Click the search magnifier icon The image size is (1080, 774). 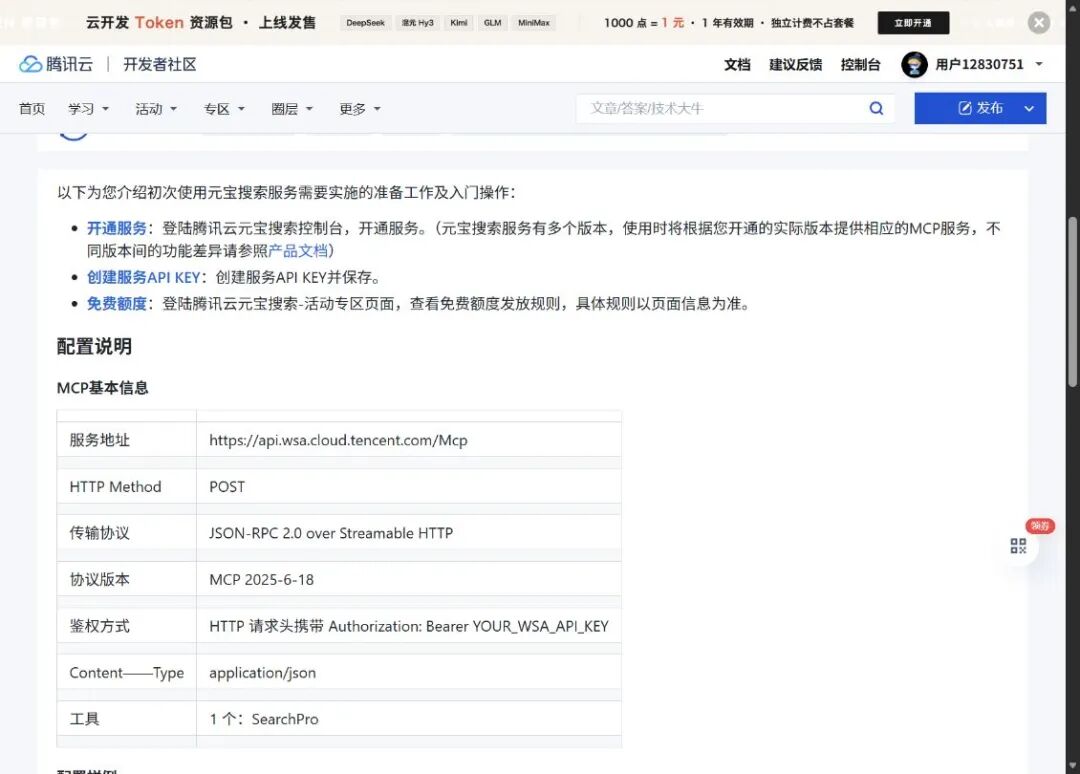point(876,108)
